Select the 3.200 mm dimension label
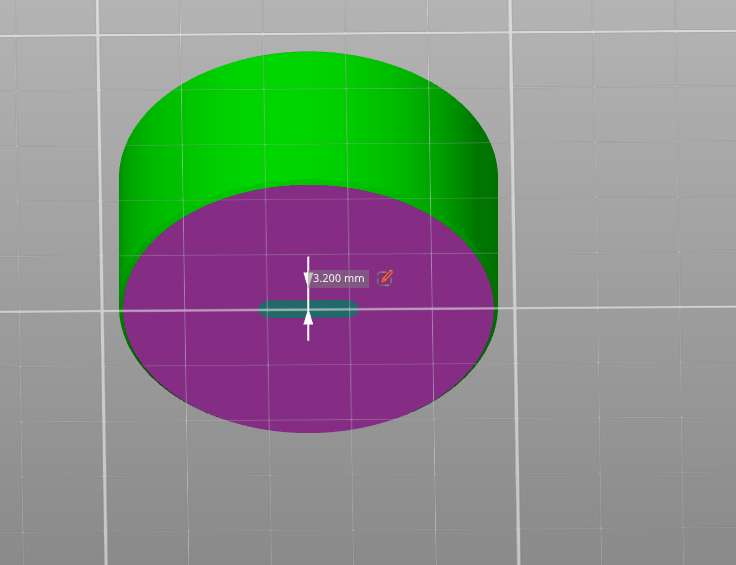736x565 pixels. (338, 279)
